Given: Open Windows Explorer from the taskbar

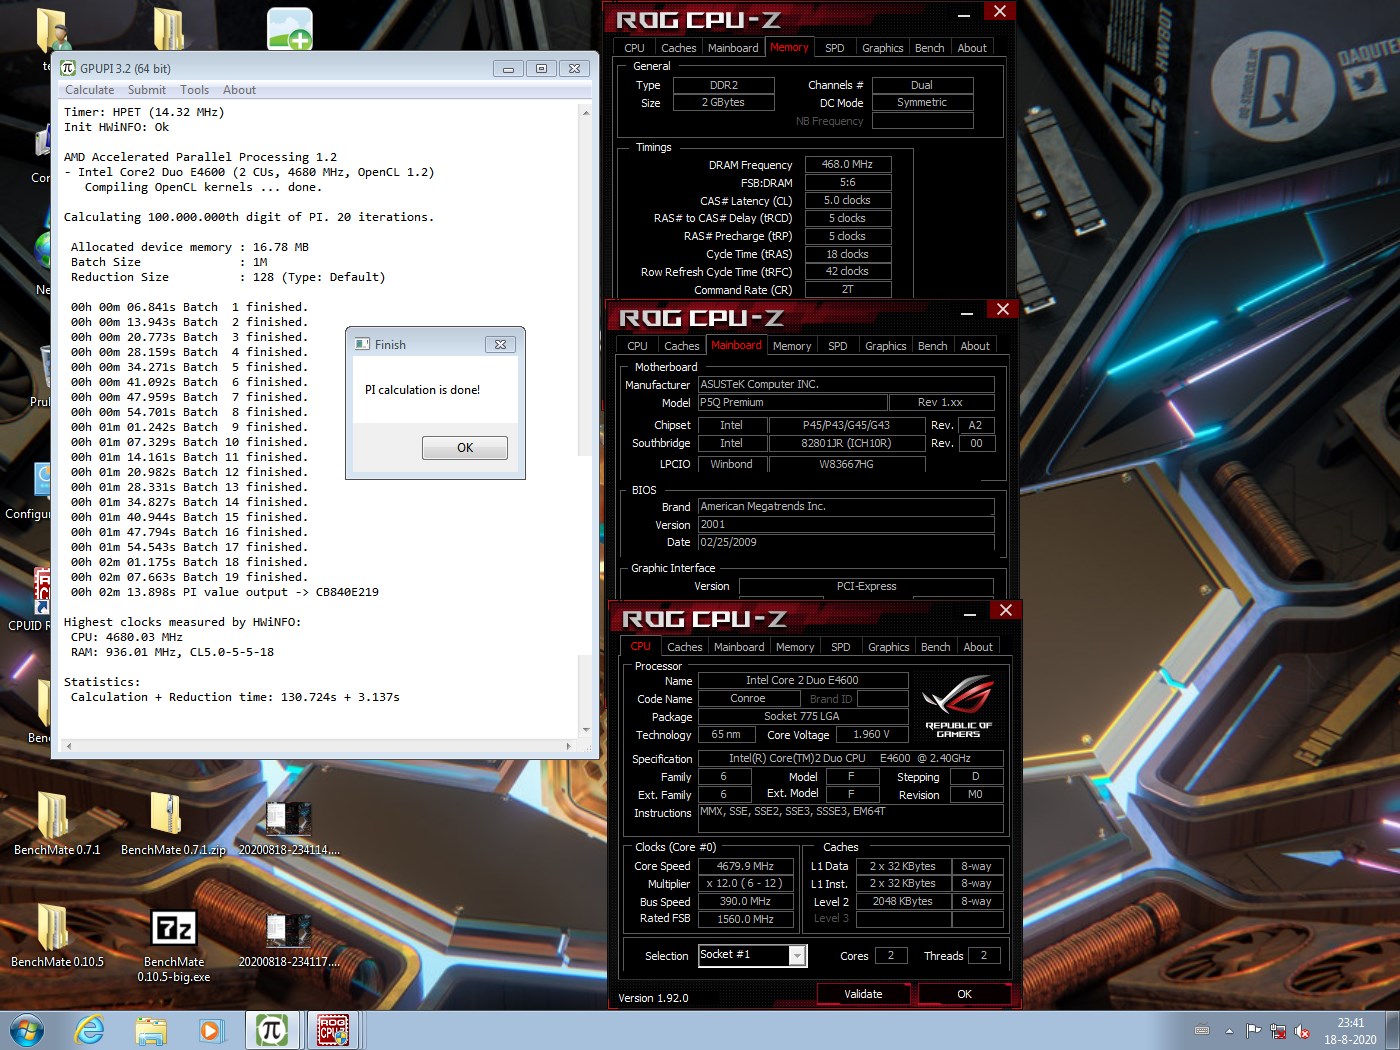Looking at the screenshot, I should [151, 1030].
